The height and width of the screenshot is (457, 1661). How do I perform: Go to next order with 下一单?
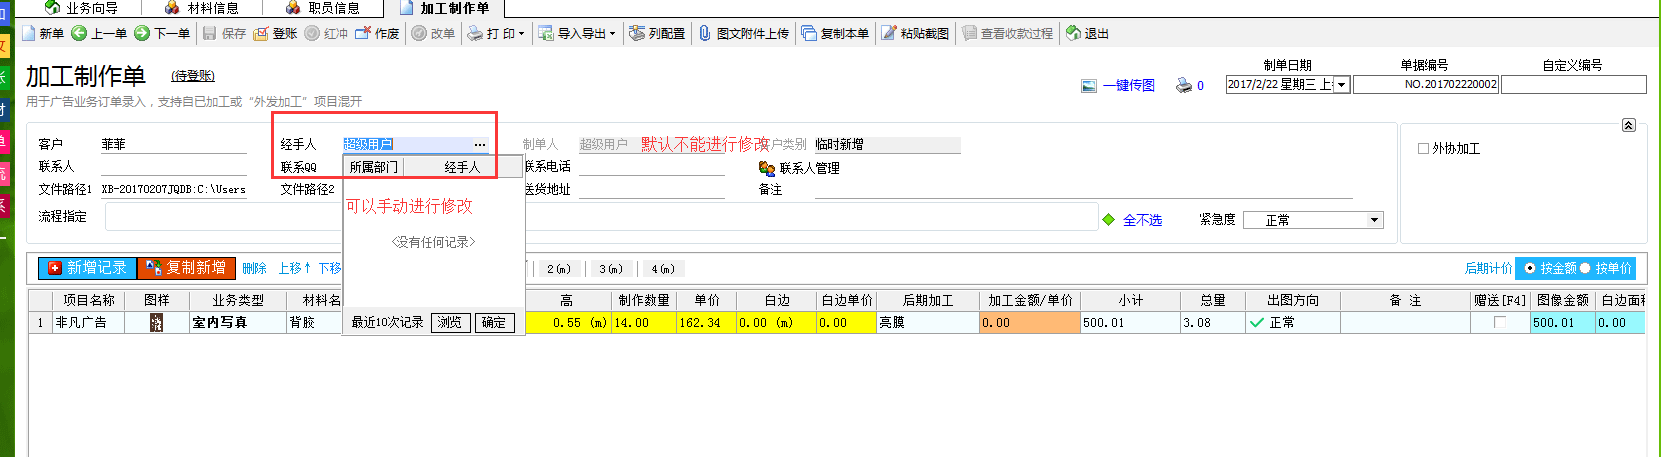click(x=143, y=34)
